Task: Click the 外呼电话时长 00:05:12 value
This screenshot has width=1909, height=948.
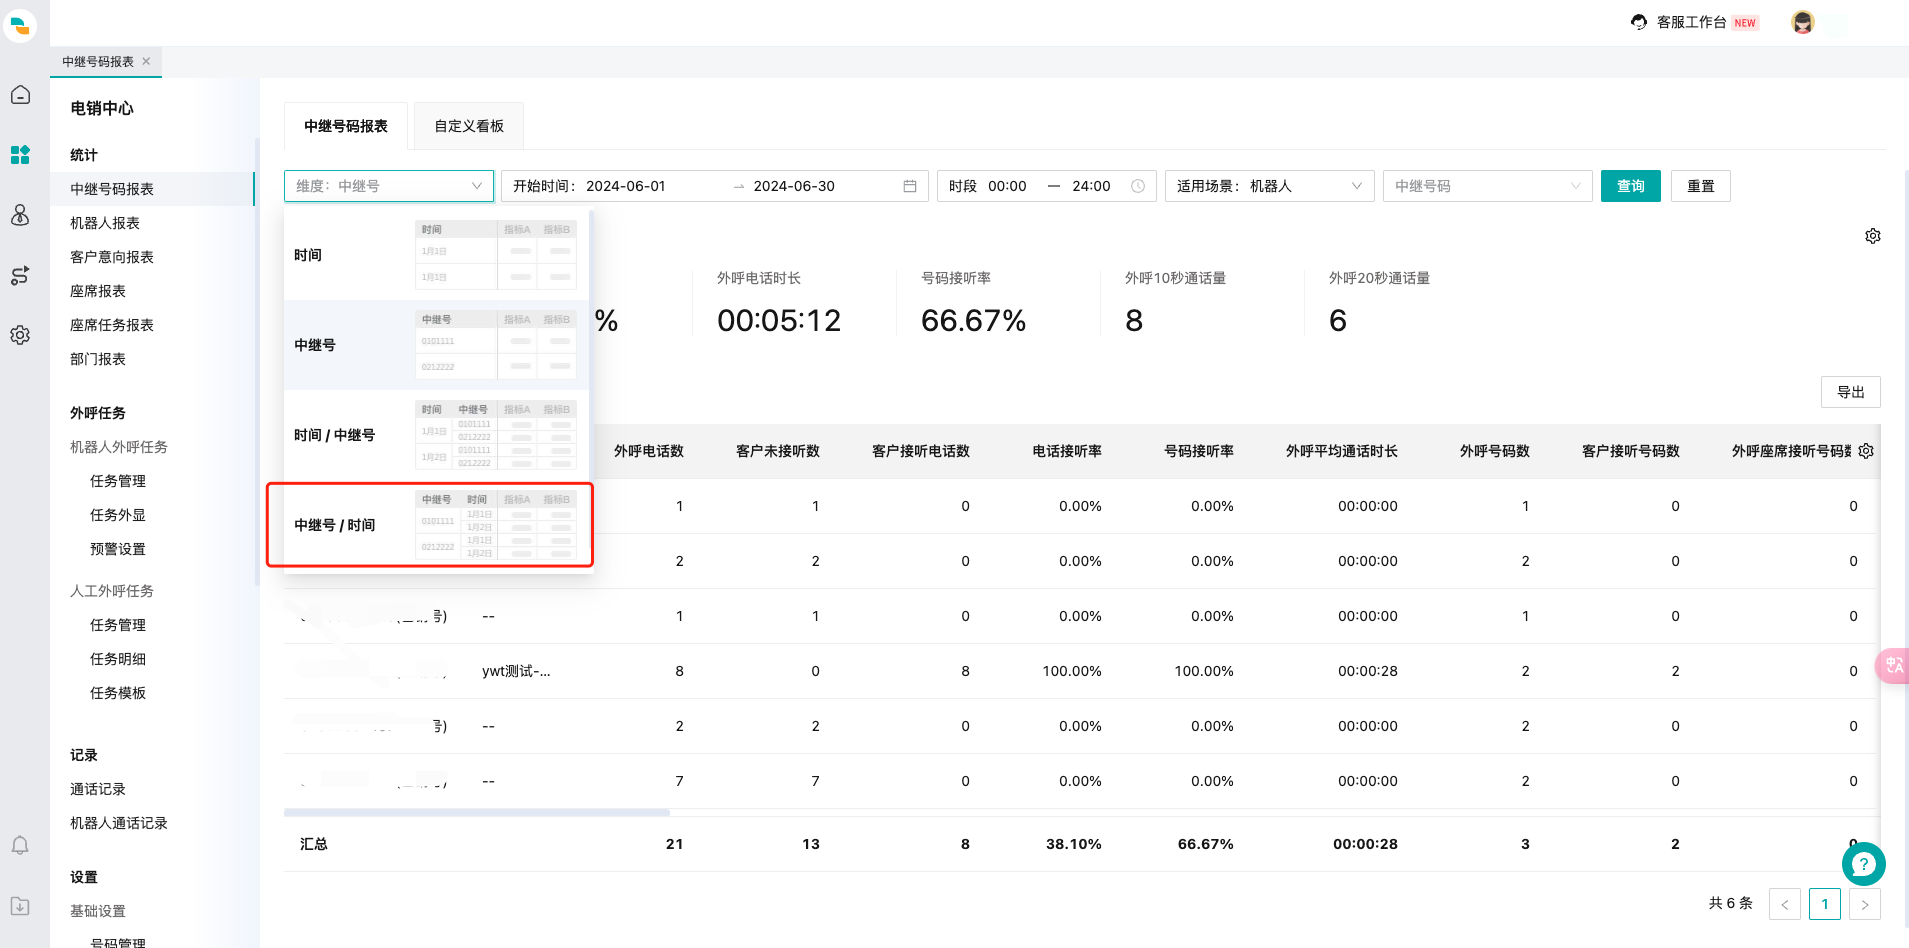Action: [779, 320]
